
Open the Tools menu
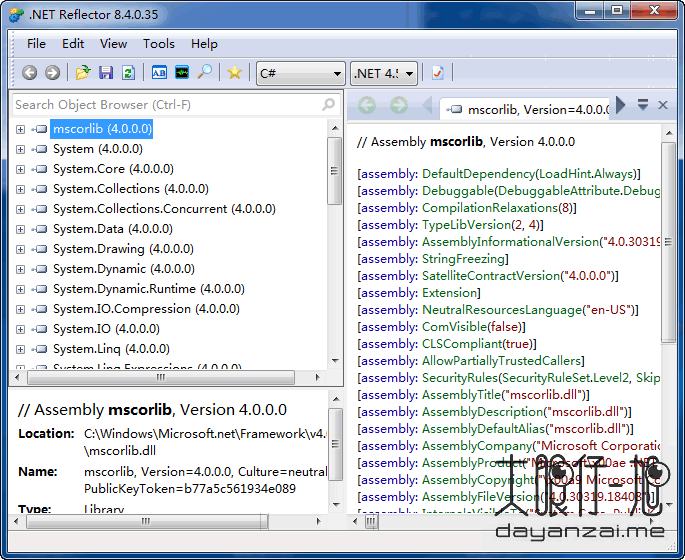(159, 44)
